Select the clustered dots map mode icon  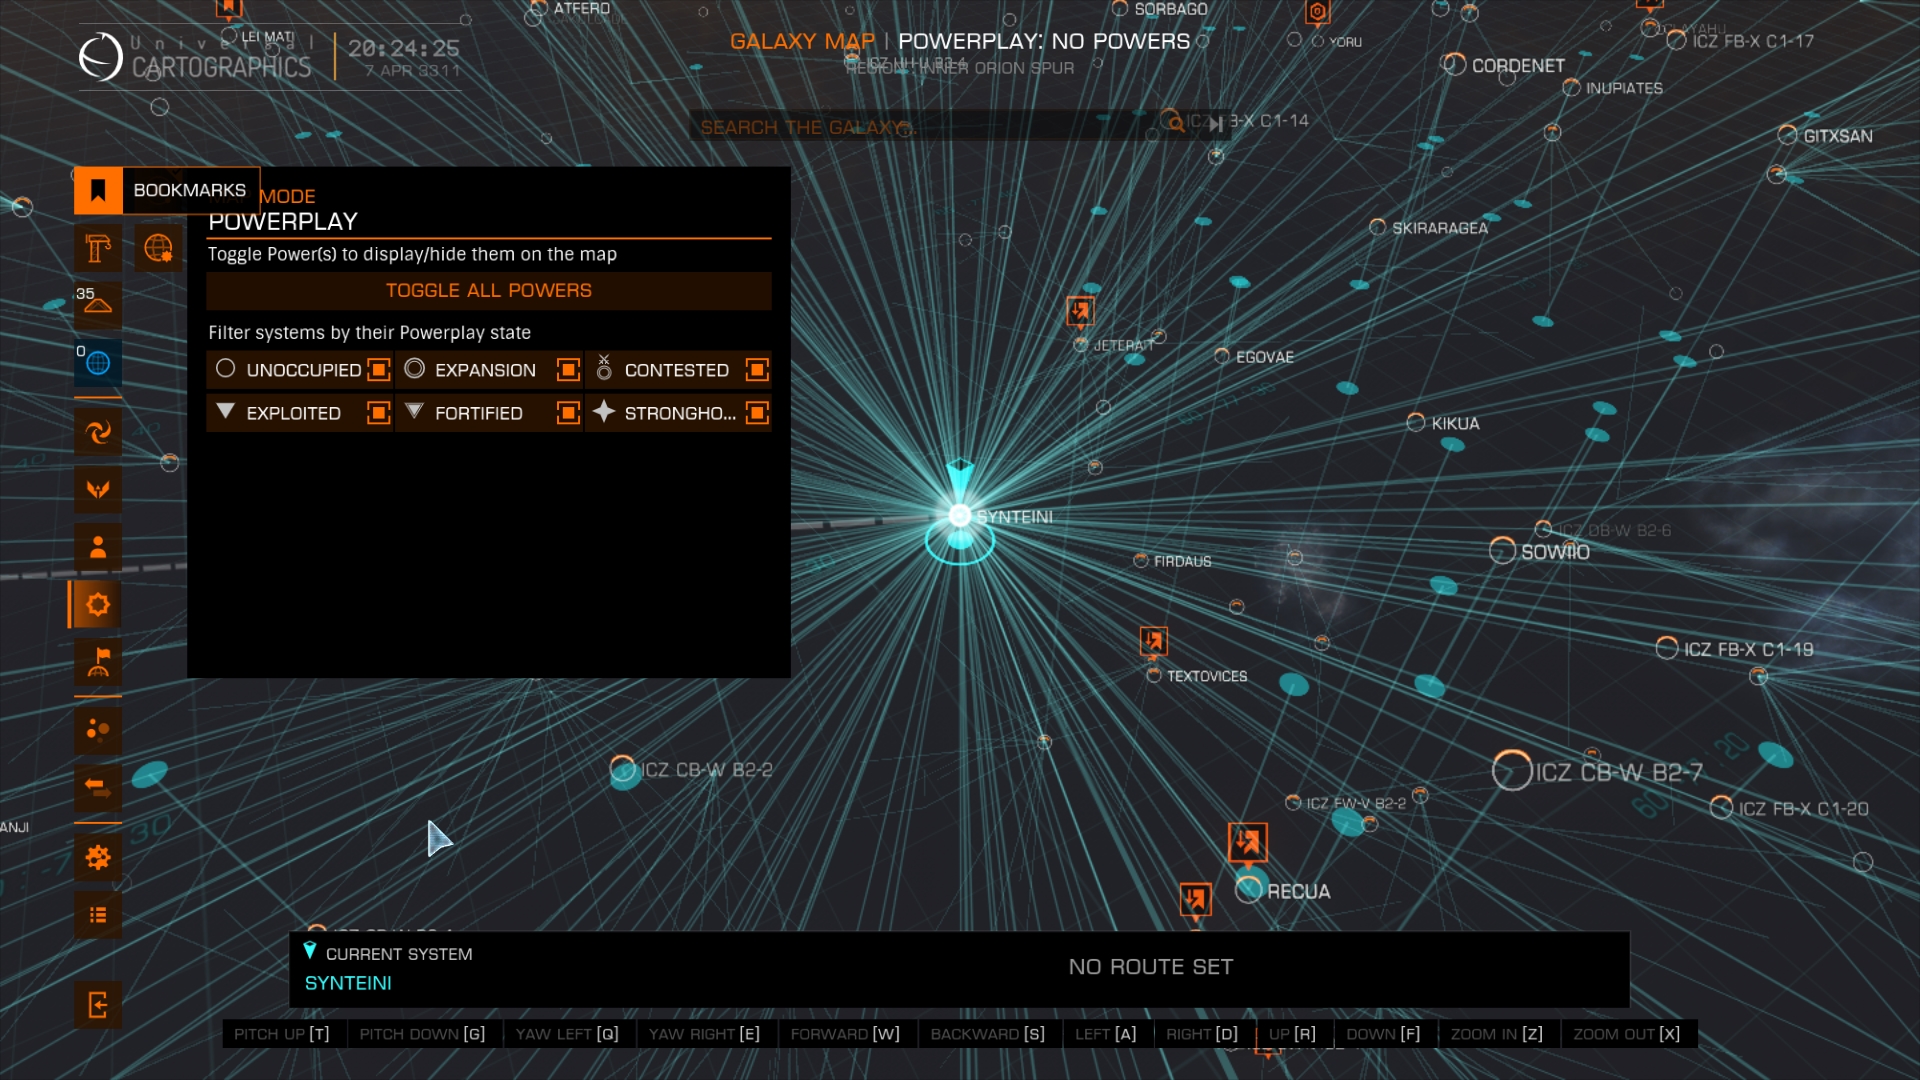point(98,730)
